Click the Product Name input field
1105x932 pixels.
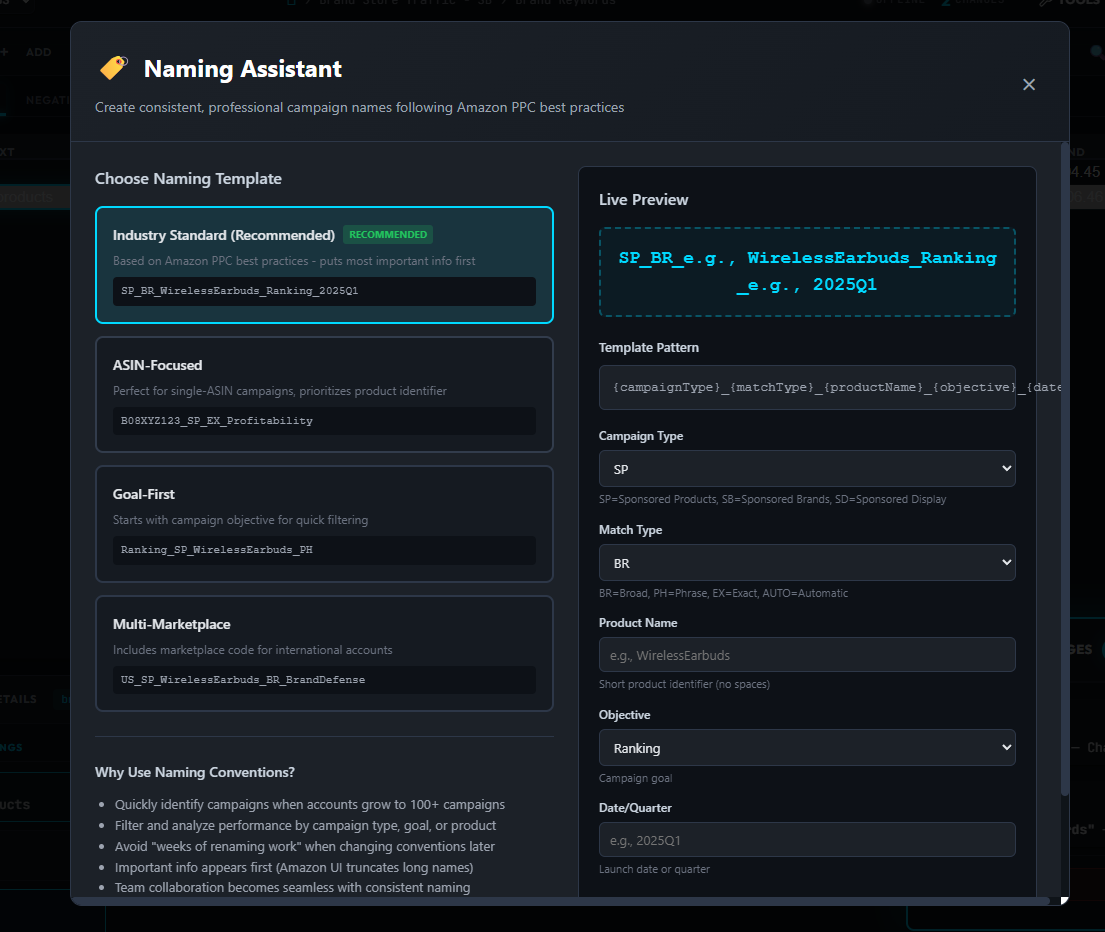click(x=806, y=654)
